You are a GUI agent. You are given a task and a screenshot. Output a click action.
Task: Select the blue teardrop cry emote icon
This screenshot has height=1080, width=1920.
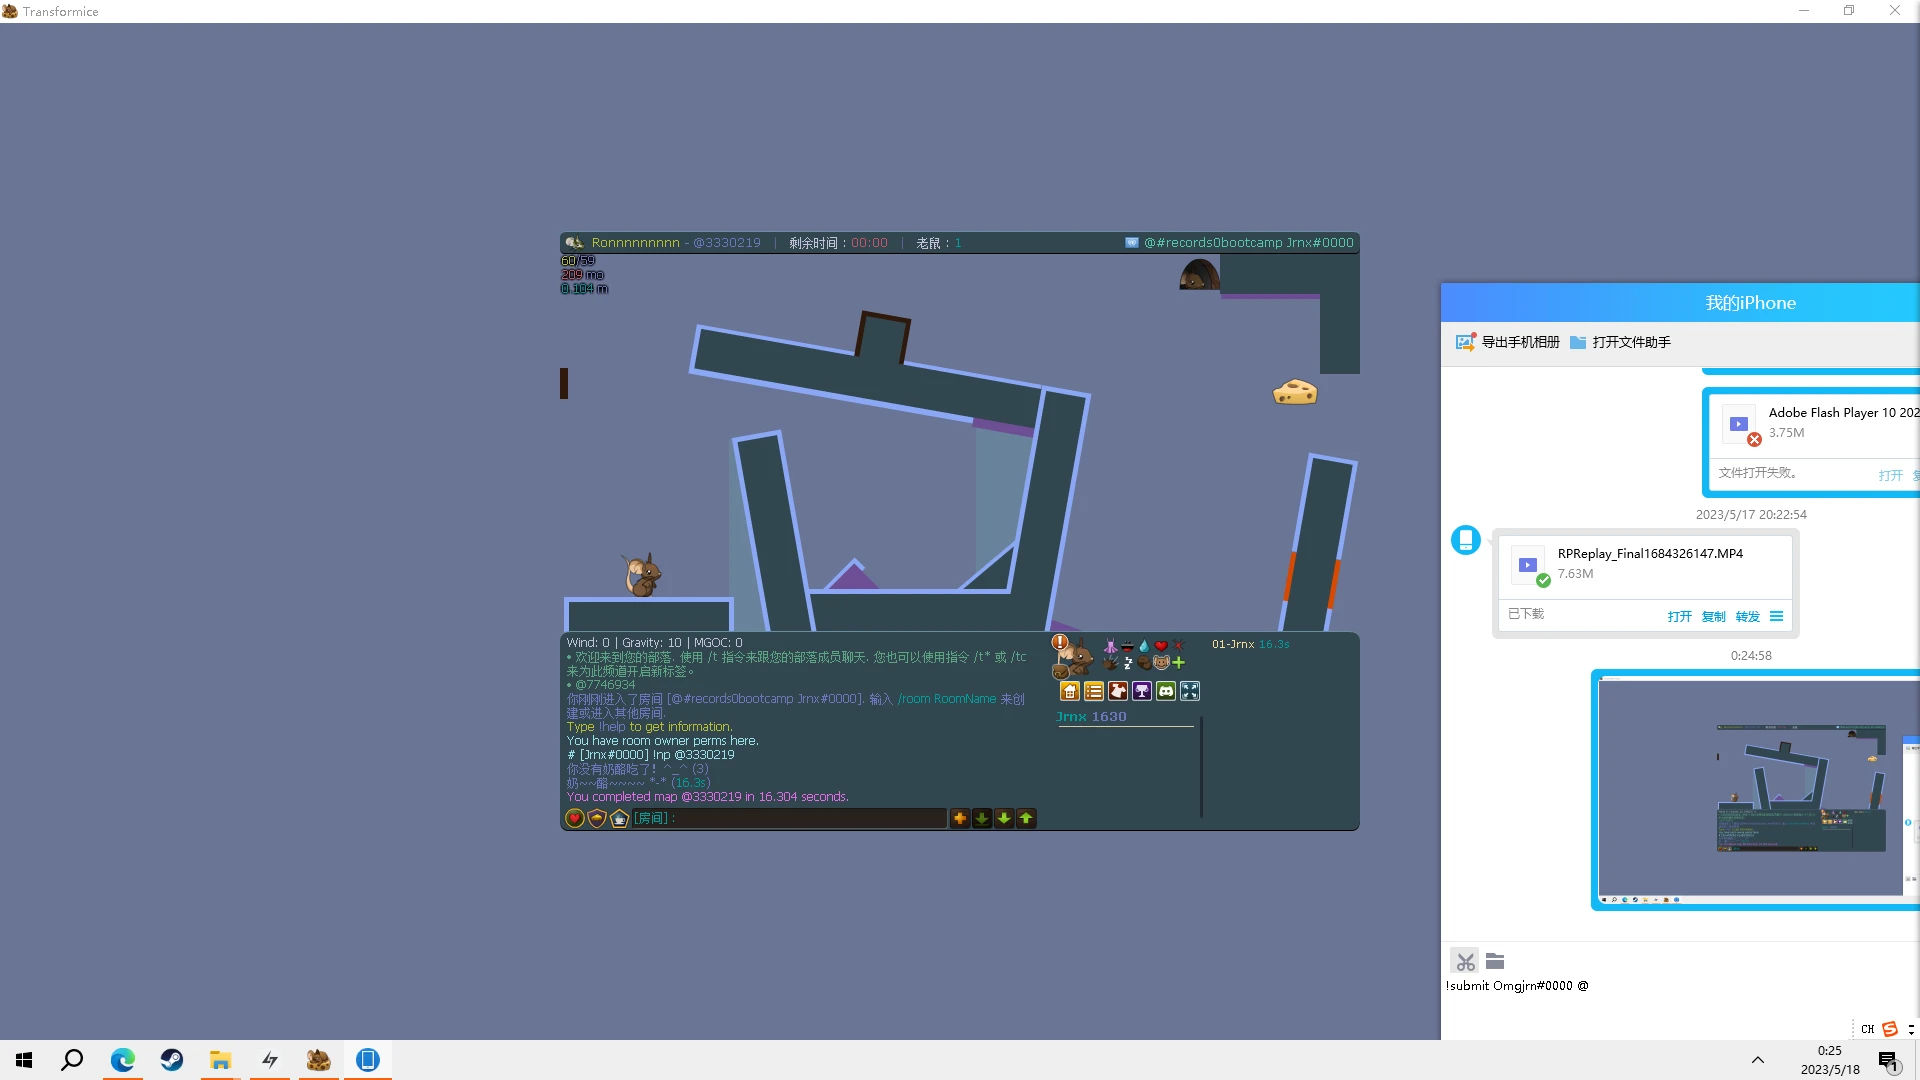coord(1144,646)
